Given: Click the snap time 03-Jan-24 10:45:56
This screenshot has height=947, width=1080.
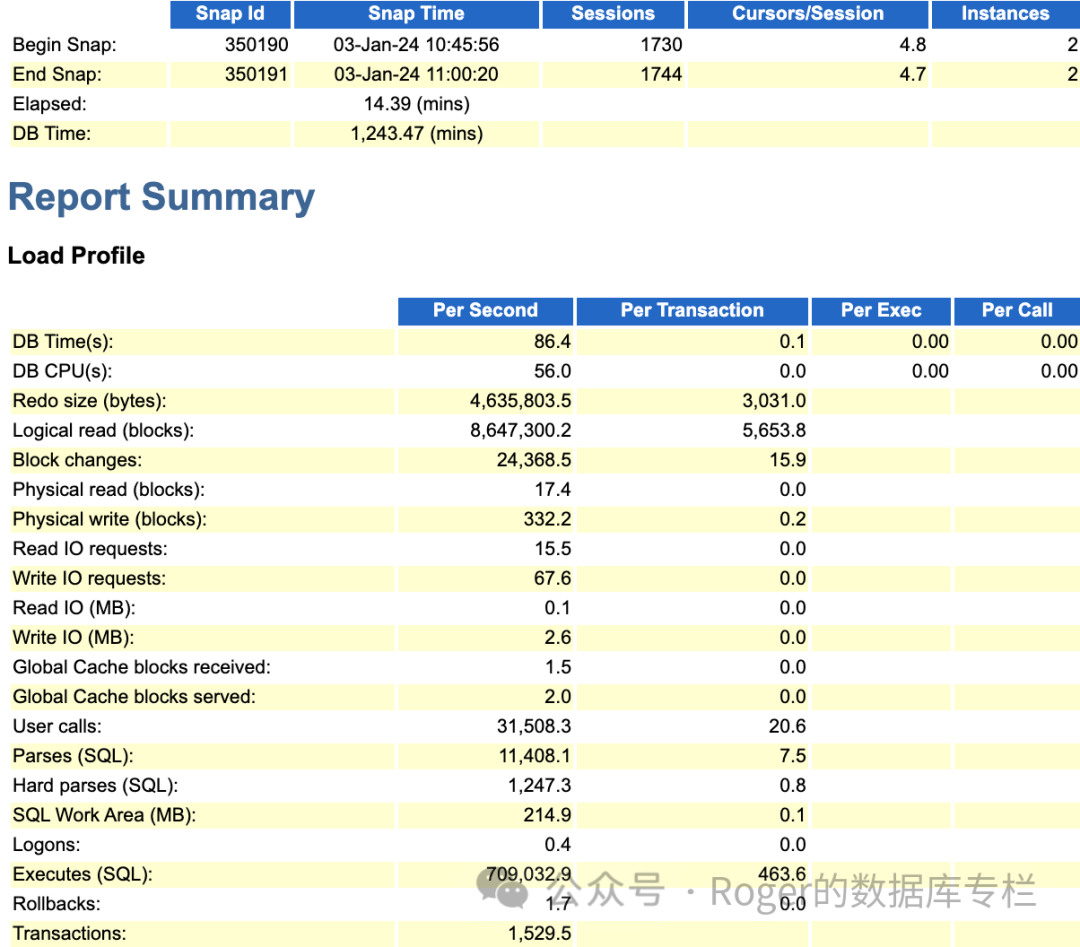Looking at the screenshot, I should [416, 45].
